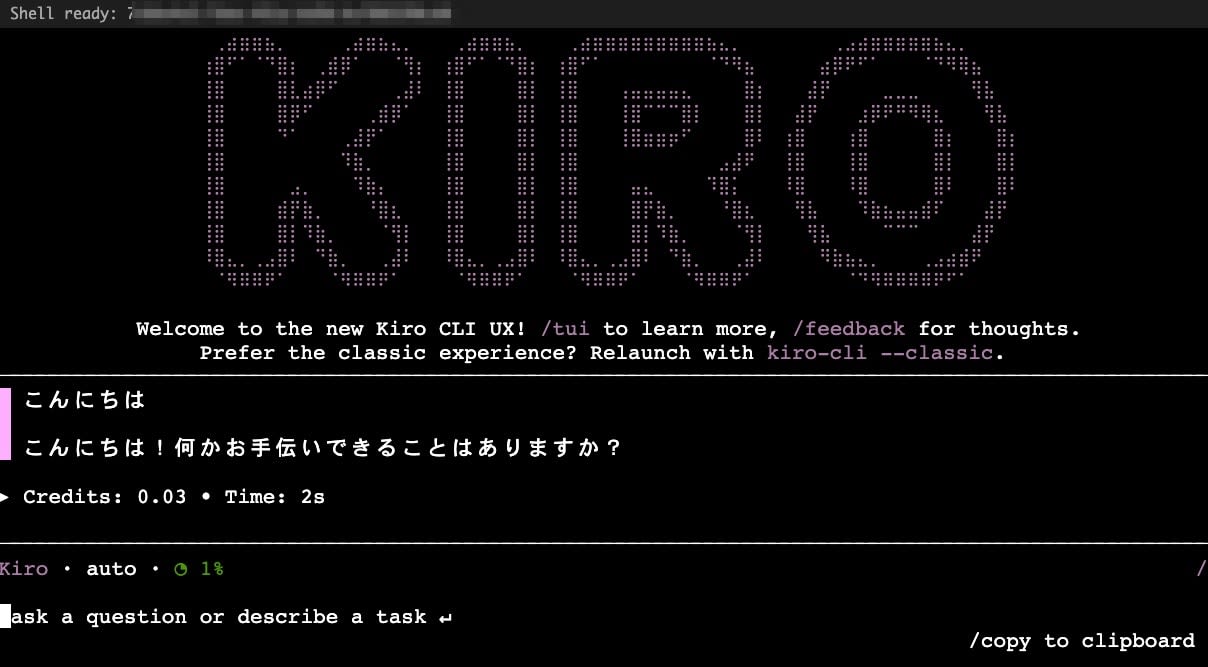Expand the Credits and Time disclosure triangle
Image resolution: width=1208 pixels, height=667 pixels.
(5, 496)
